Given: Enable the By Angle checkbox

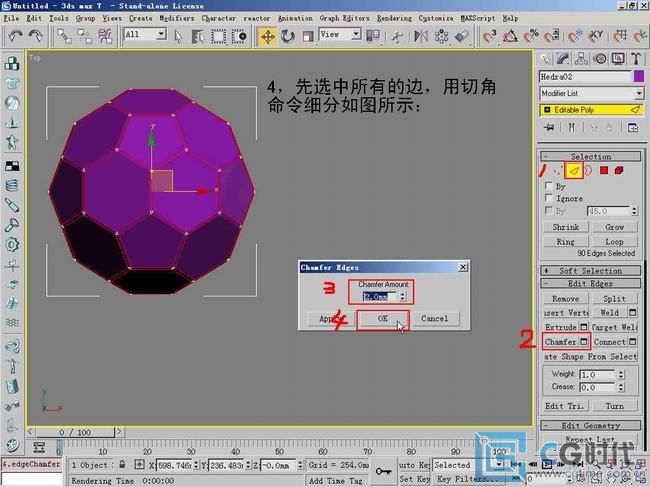Looking at the screenshot, I should pos(549,211).
